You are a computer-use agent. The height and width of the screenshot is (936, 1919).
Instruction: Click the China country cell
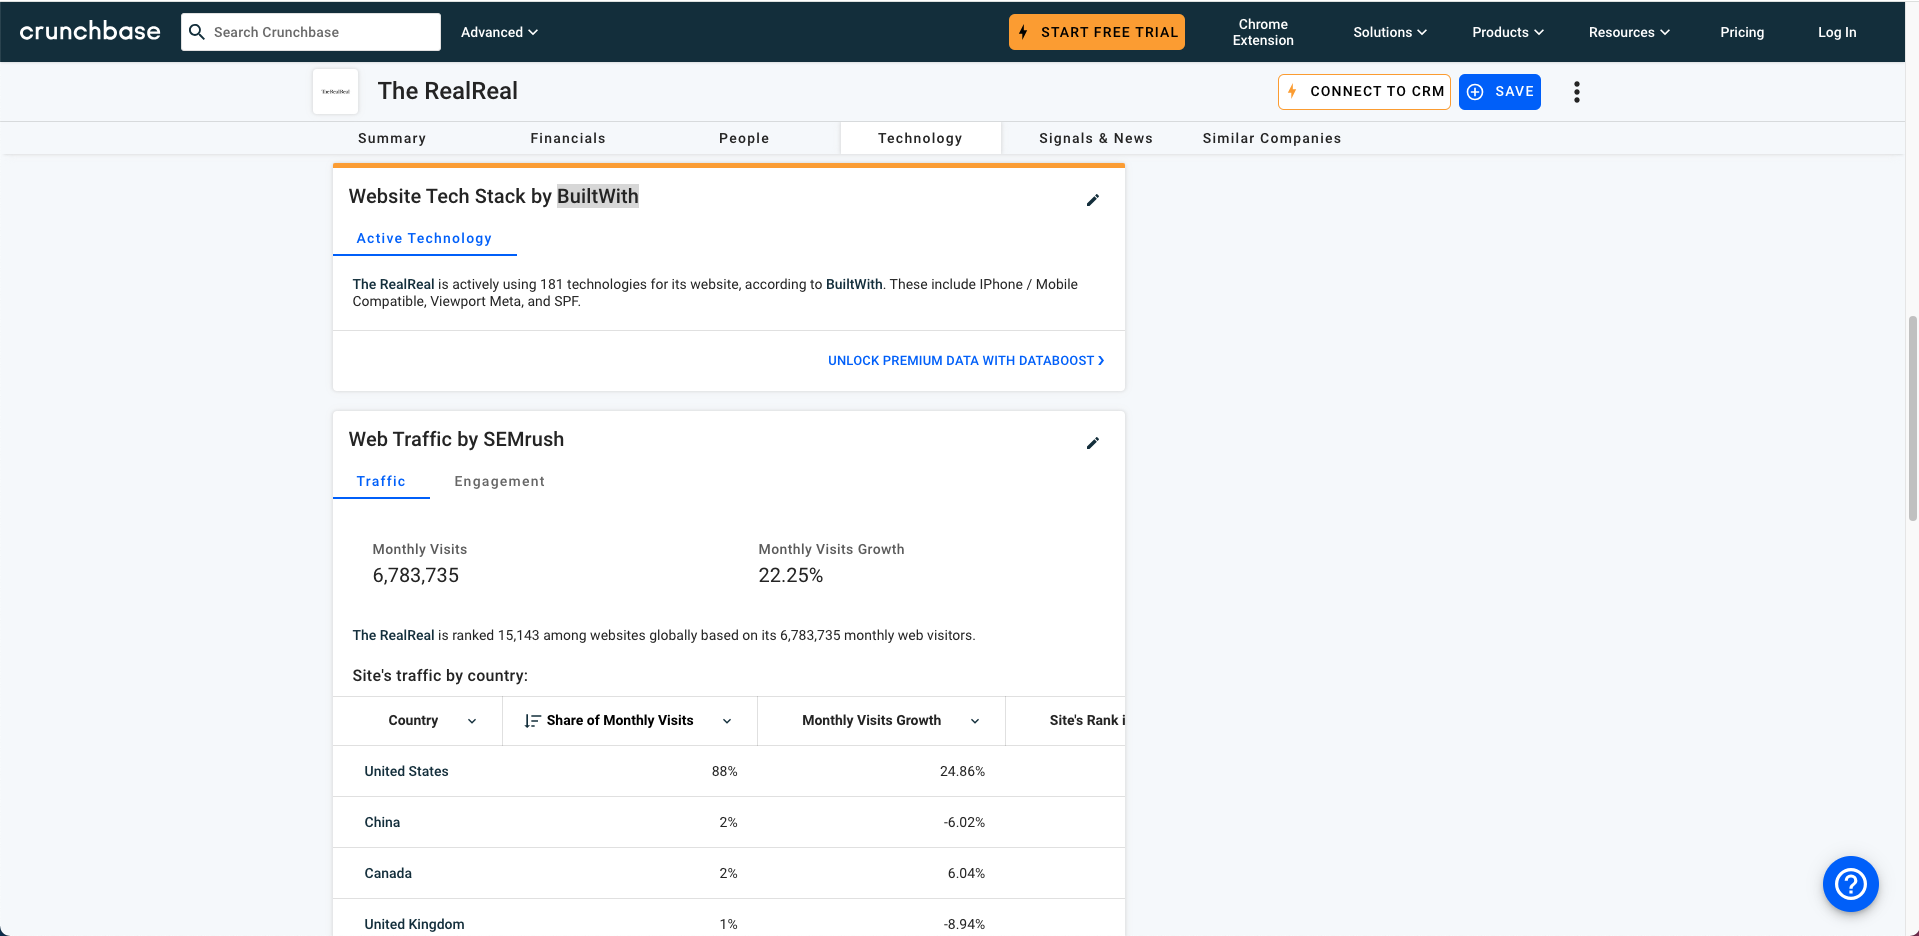[x=382, y=822]
